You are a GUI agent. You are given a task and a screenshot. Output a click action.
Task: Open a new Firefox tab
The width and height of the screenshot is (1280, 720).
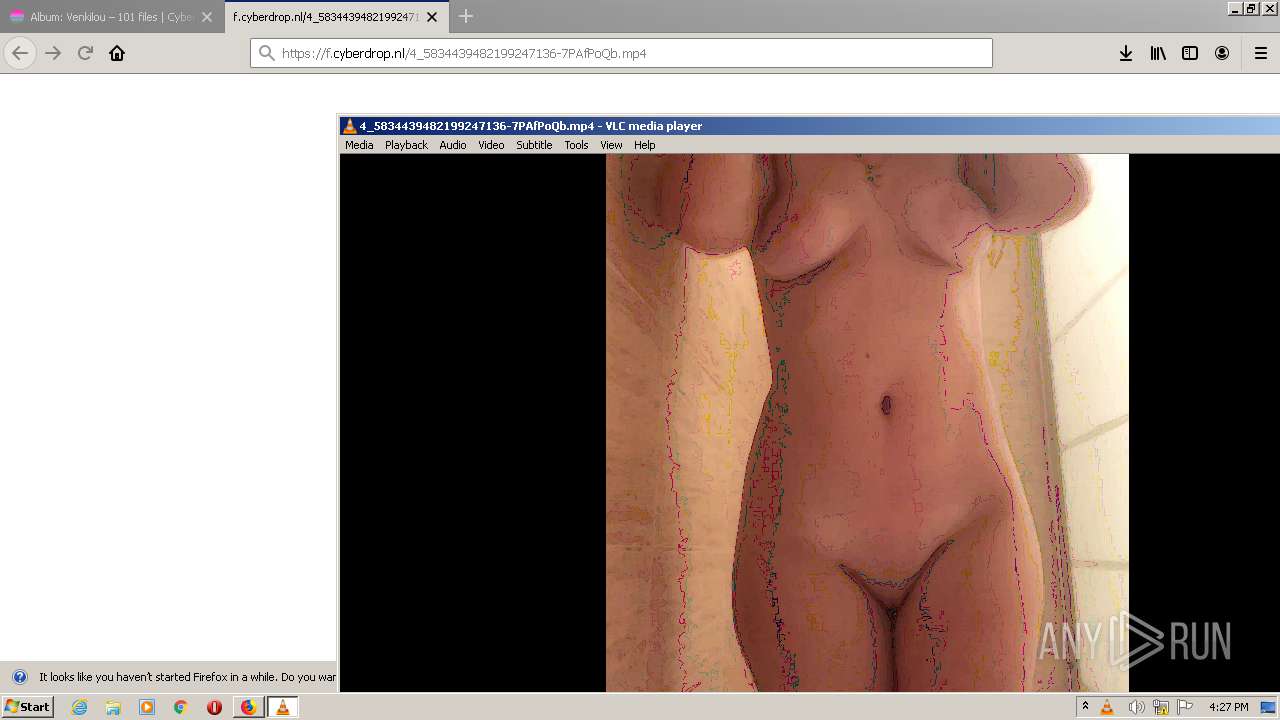[x=465, y=17]
